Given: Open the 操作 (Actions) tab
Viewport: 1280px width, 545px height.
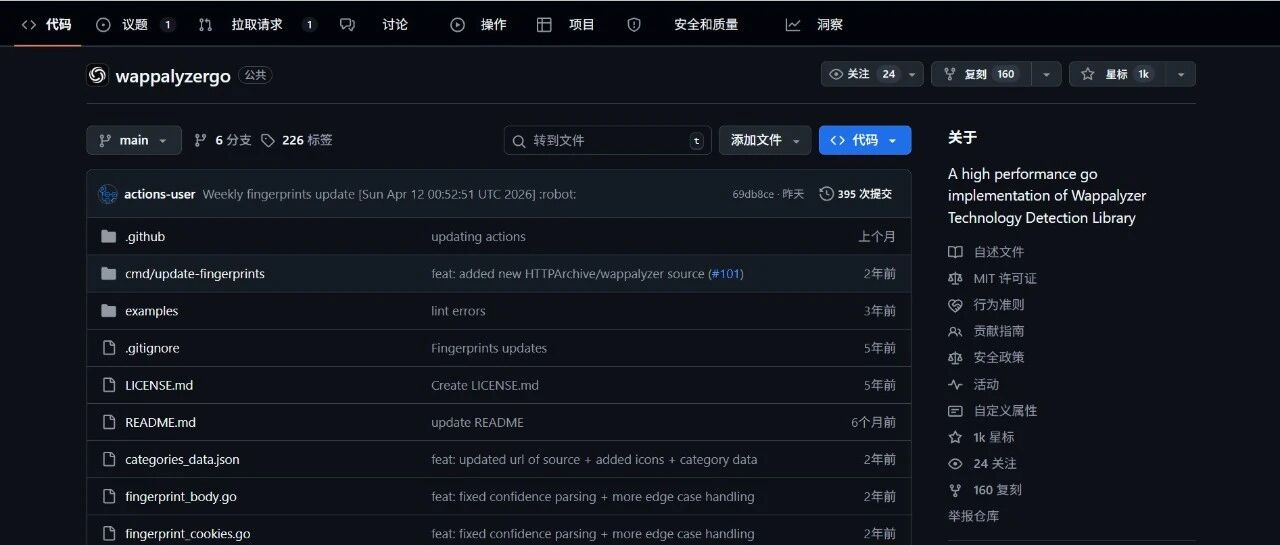Looking at the screenshot, I should coord(478,24).
